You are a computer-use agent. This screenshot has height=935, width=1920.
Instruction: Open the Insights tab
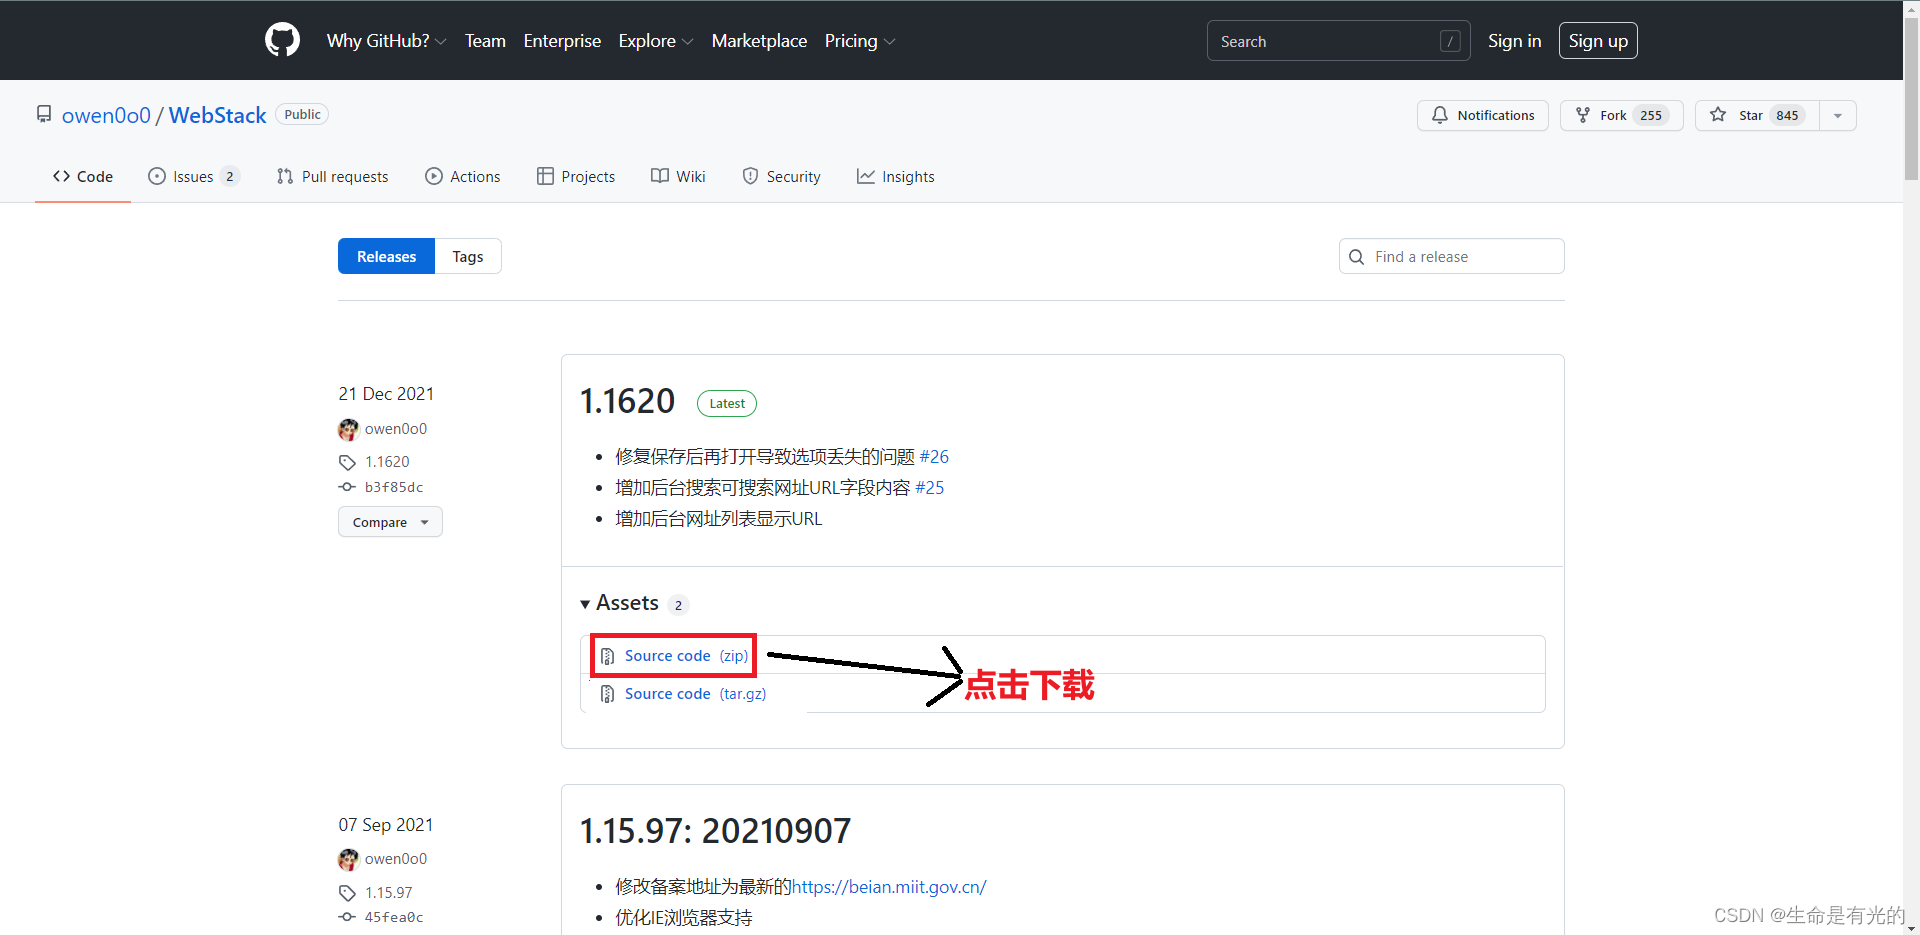(x=896, y=176)
